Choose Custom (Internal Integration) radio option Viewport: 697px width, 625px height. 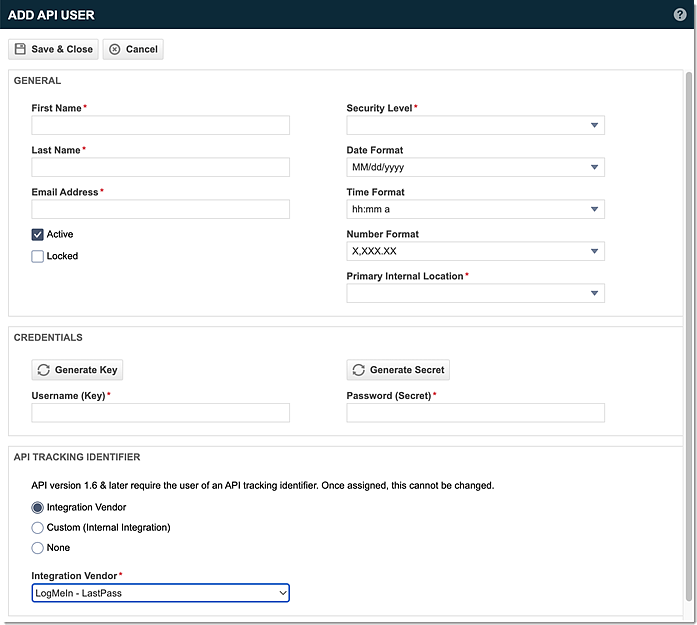[38, 527]
